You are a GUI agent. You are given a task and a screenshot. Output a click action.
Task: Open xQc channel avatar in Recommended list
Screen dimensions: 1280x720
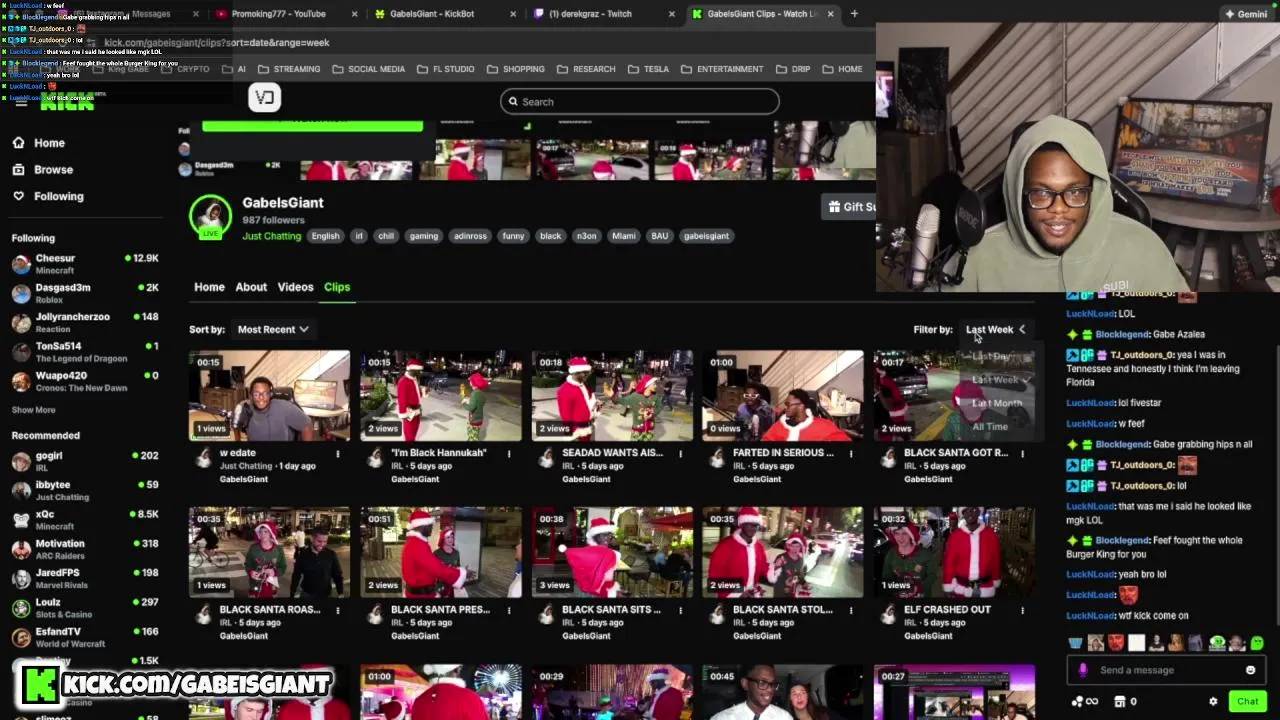click(x=21, y=520)
